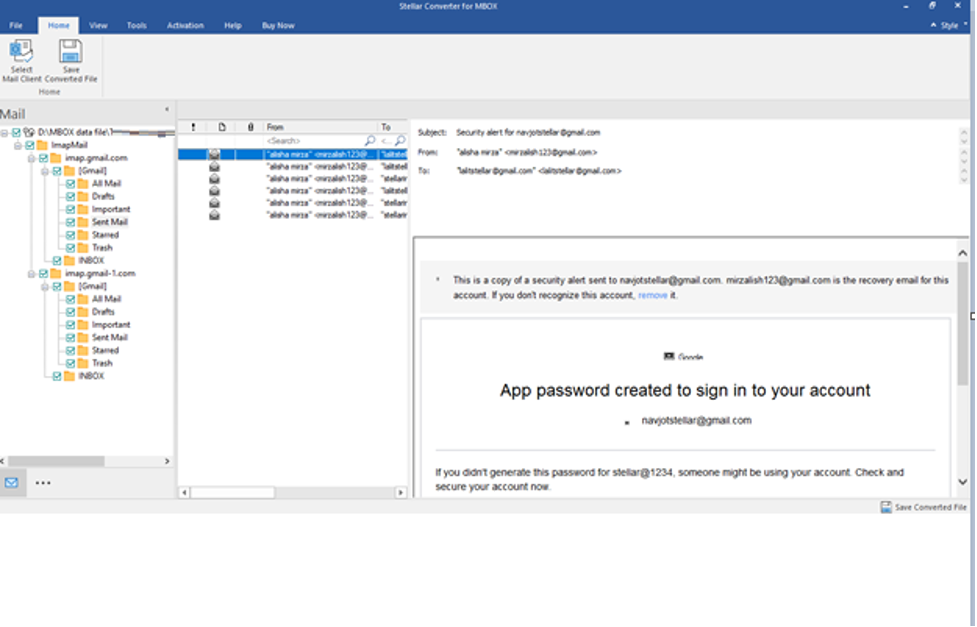The height and width of the screenshot is (627, 977).
Task: Open the three-dots more options button
Action: click(x=43, y=483)
